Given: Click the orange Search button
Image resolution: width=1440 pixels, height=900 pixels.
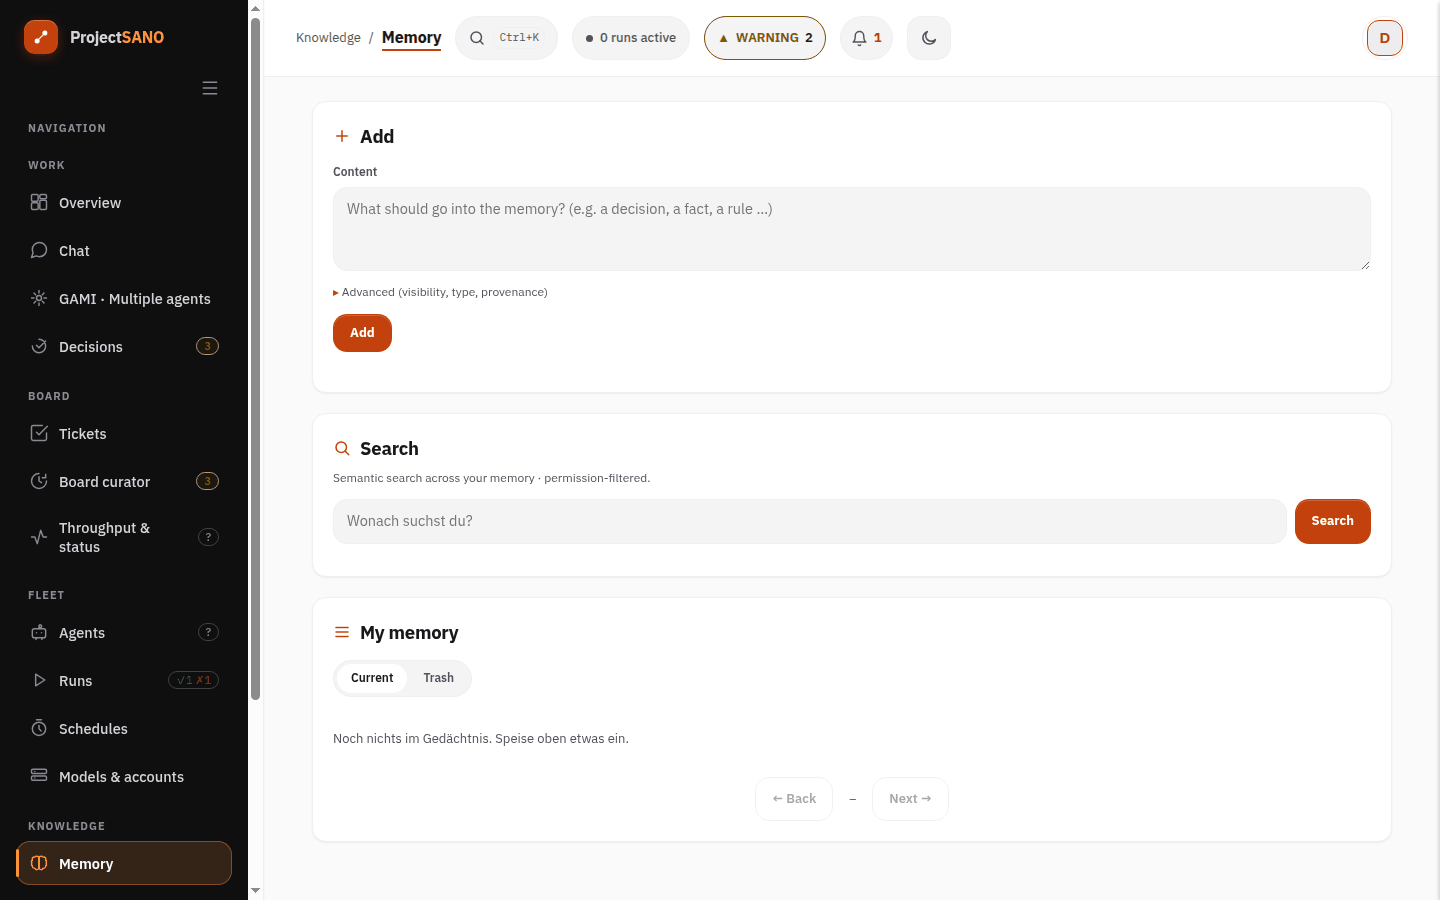Looking at the screenshot, I should click(x=1333, y=521).
